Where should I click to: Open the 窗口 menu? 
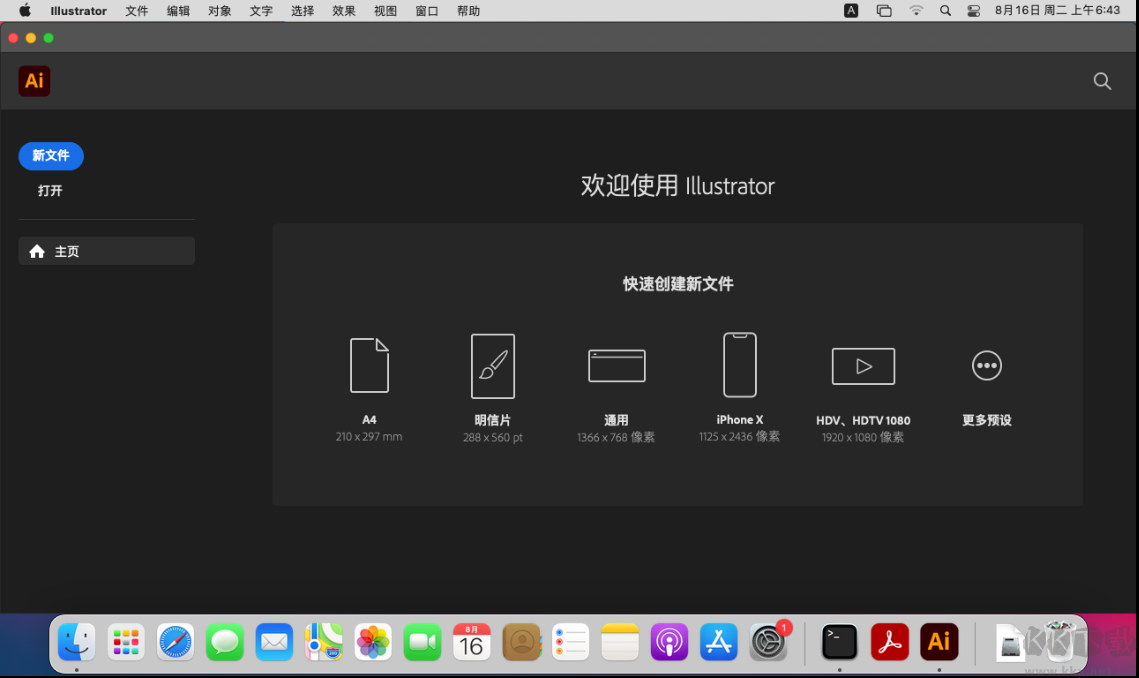click(x=426, y=11)
